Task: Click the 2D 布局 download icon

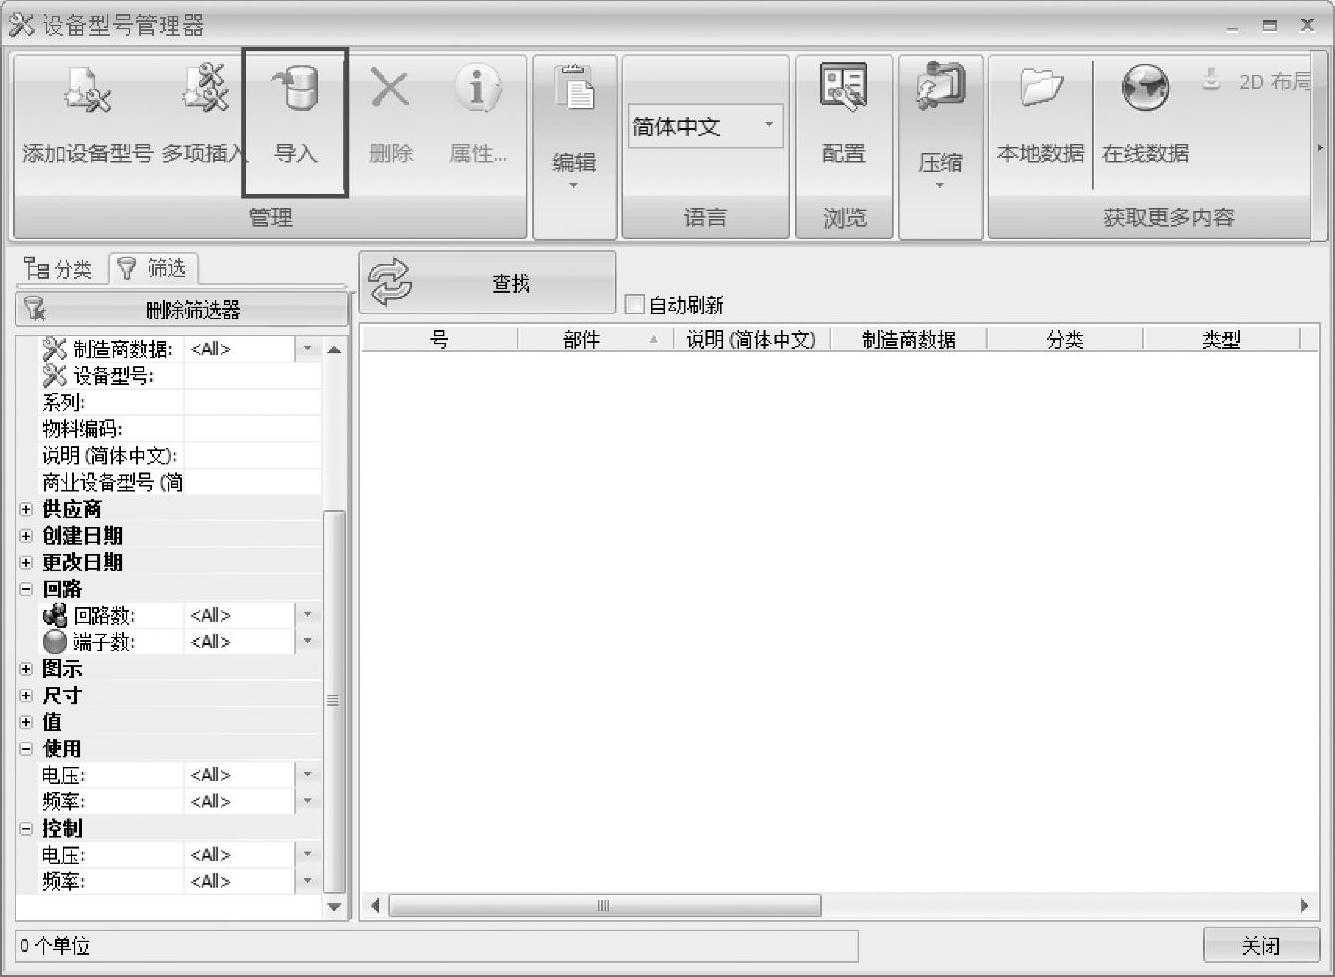Action: click(1211, 80)
